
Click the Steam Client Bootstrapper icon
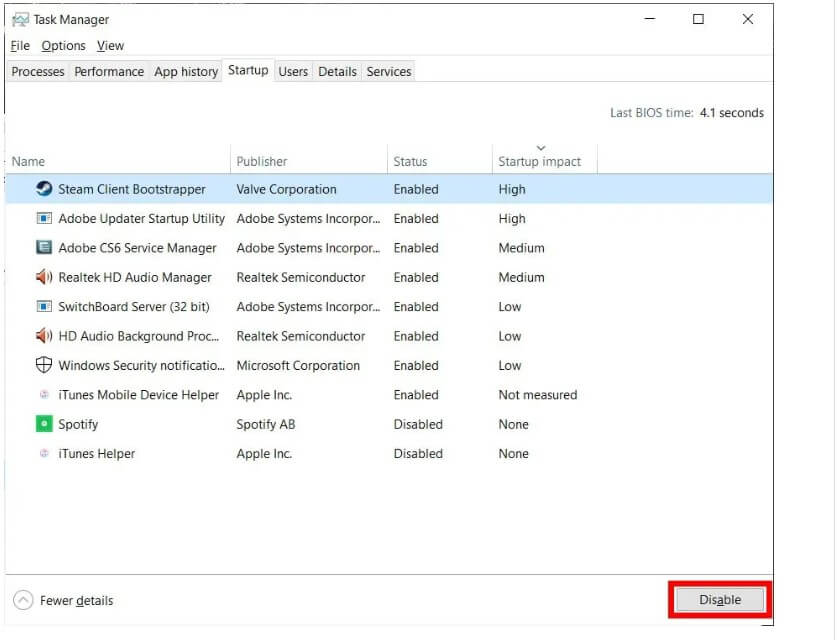pos(44,189)
